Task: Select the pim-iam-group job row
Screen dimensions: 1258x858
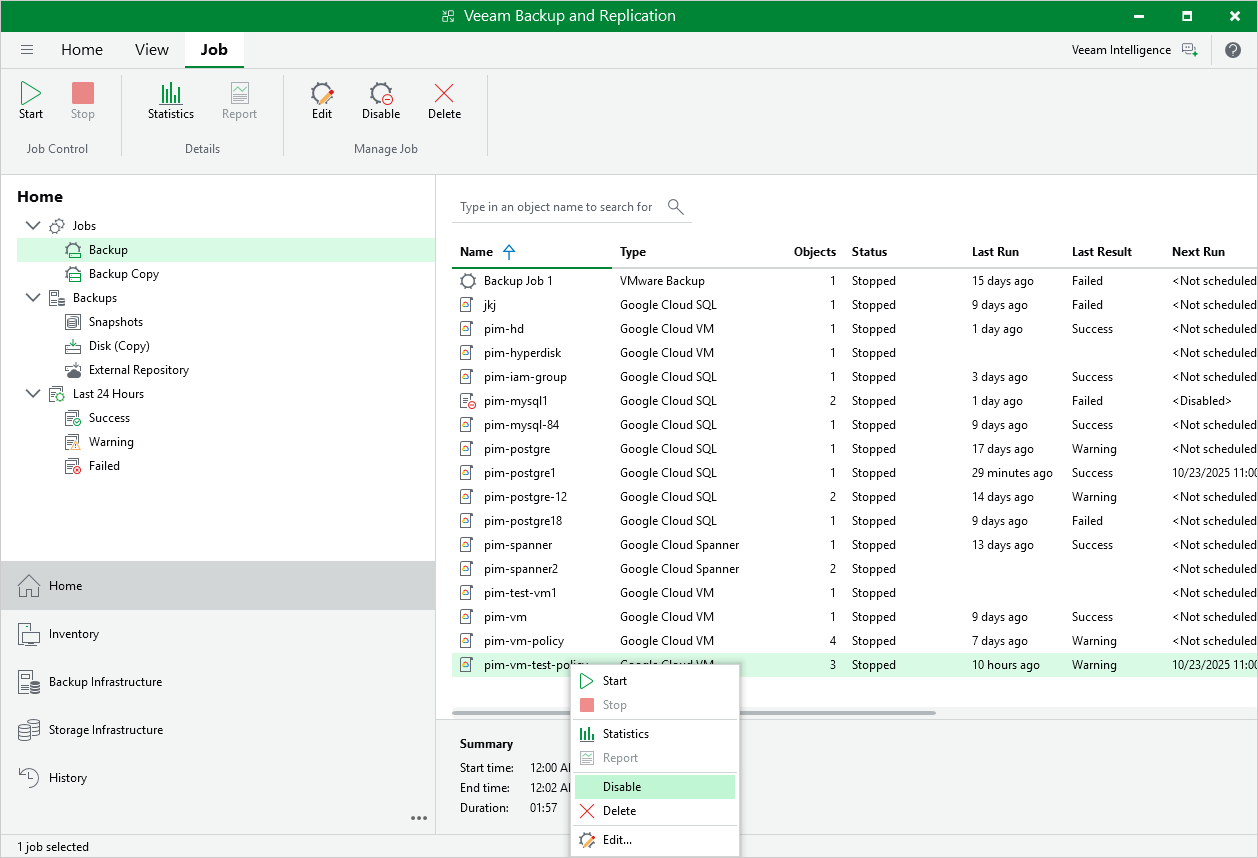Action: pyautogui.click(x=855, y=377)
